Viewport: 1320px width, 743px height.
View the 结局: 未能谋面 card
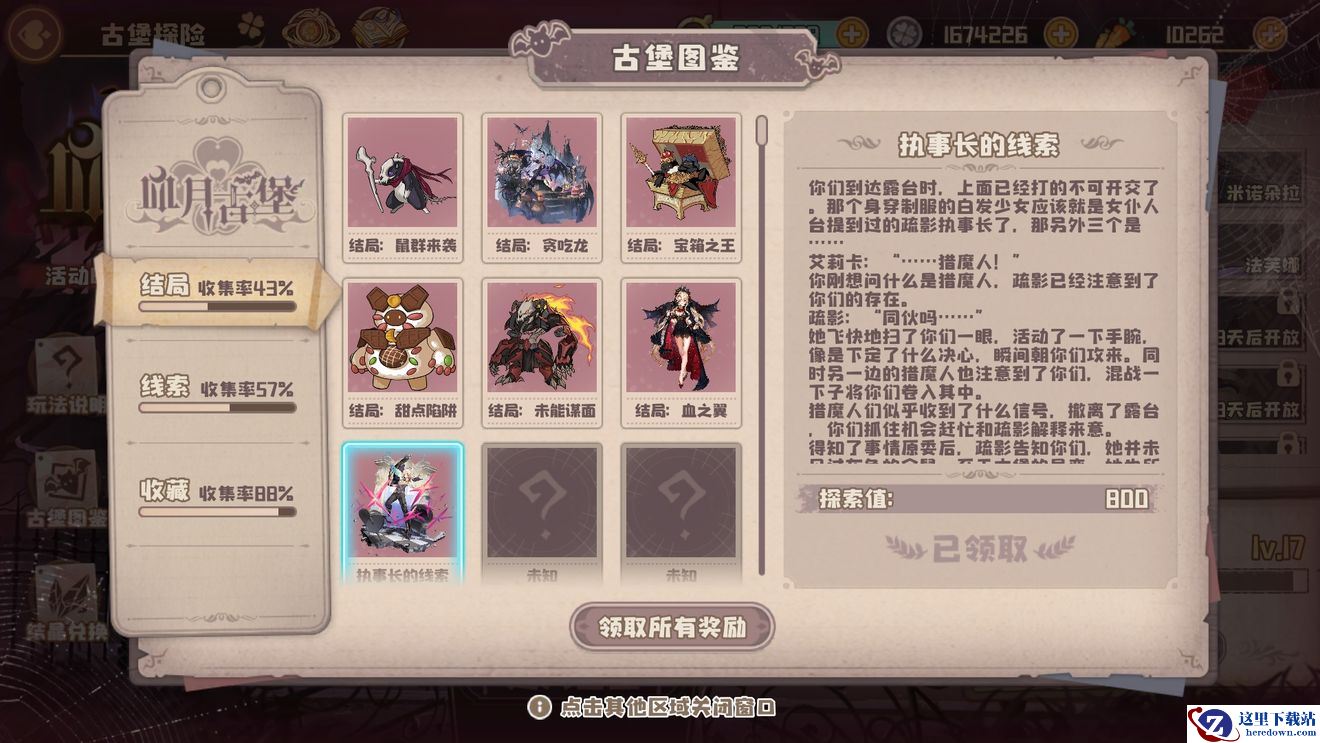pos(542,351)
